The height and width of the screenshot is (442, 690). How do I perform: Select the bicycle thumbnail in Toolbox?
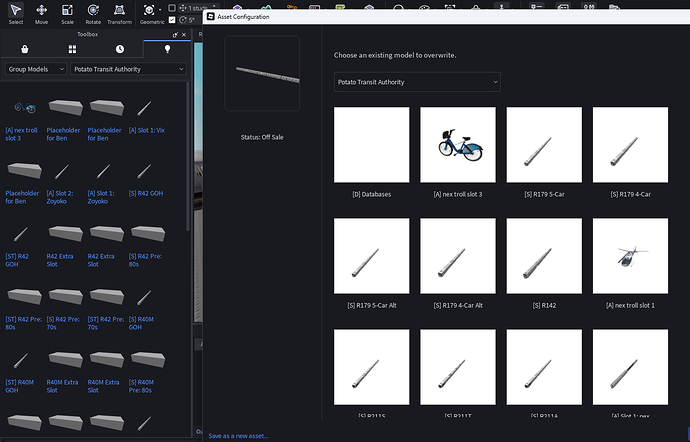(25, 107)
